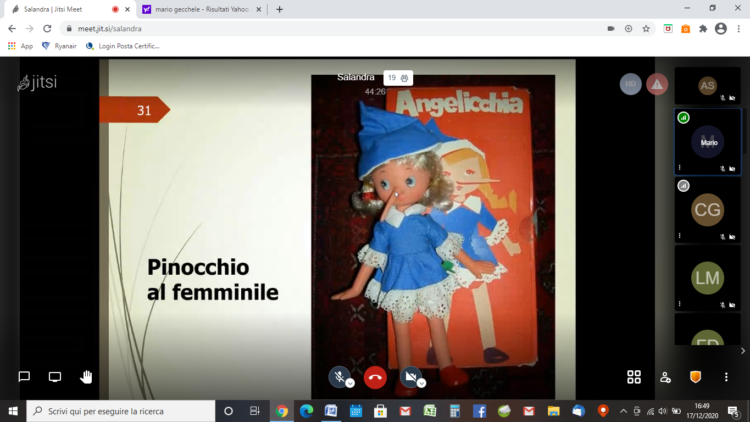Screen dimensions: 750x422
Task: Invite people to the meeting
Action: click(665, 377)
